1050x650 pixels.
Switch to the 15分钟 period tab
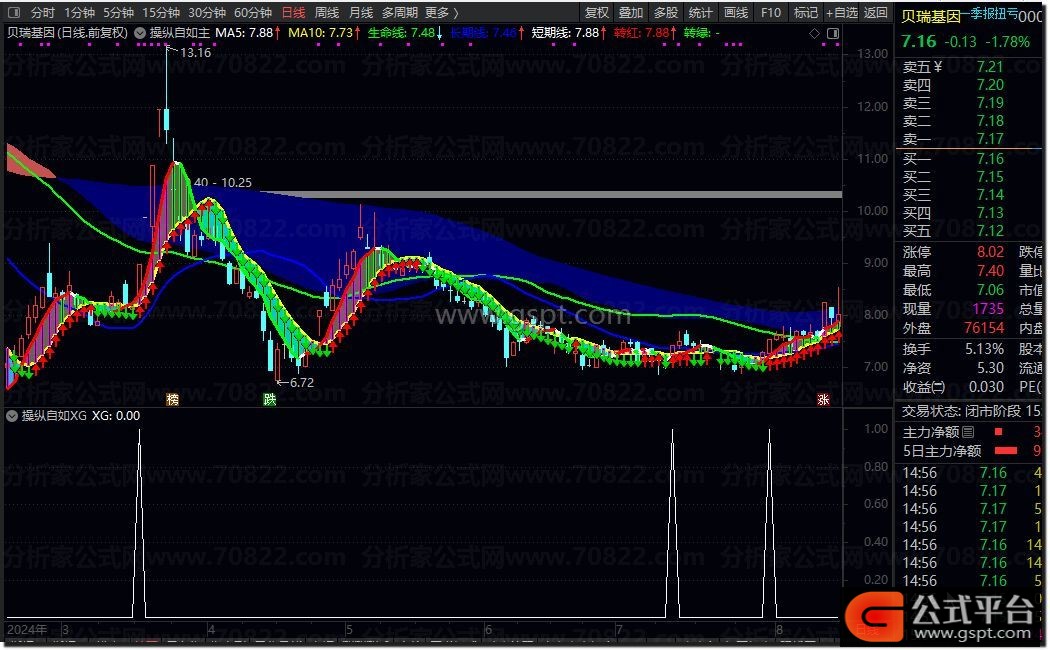(x=161, y=13)
